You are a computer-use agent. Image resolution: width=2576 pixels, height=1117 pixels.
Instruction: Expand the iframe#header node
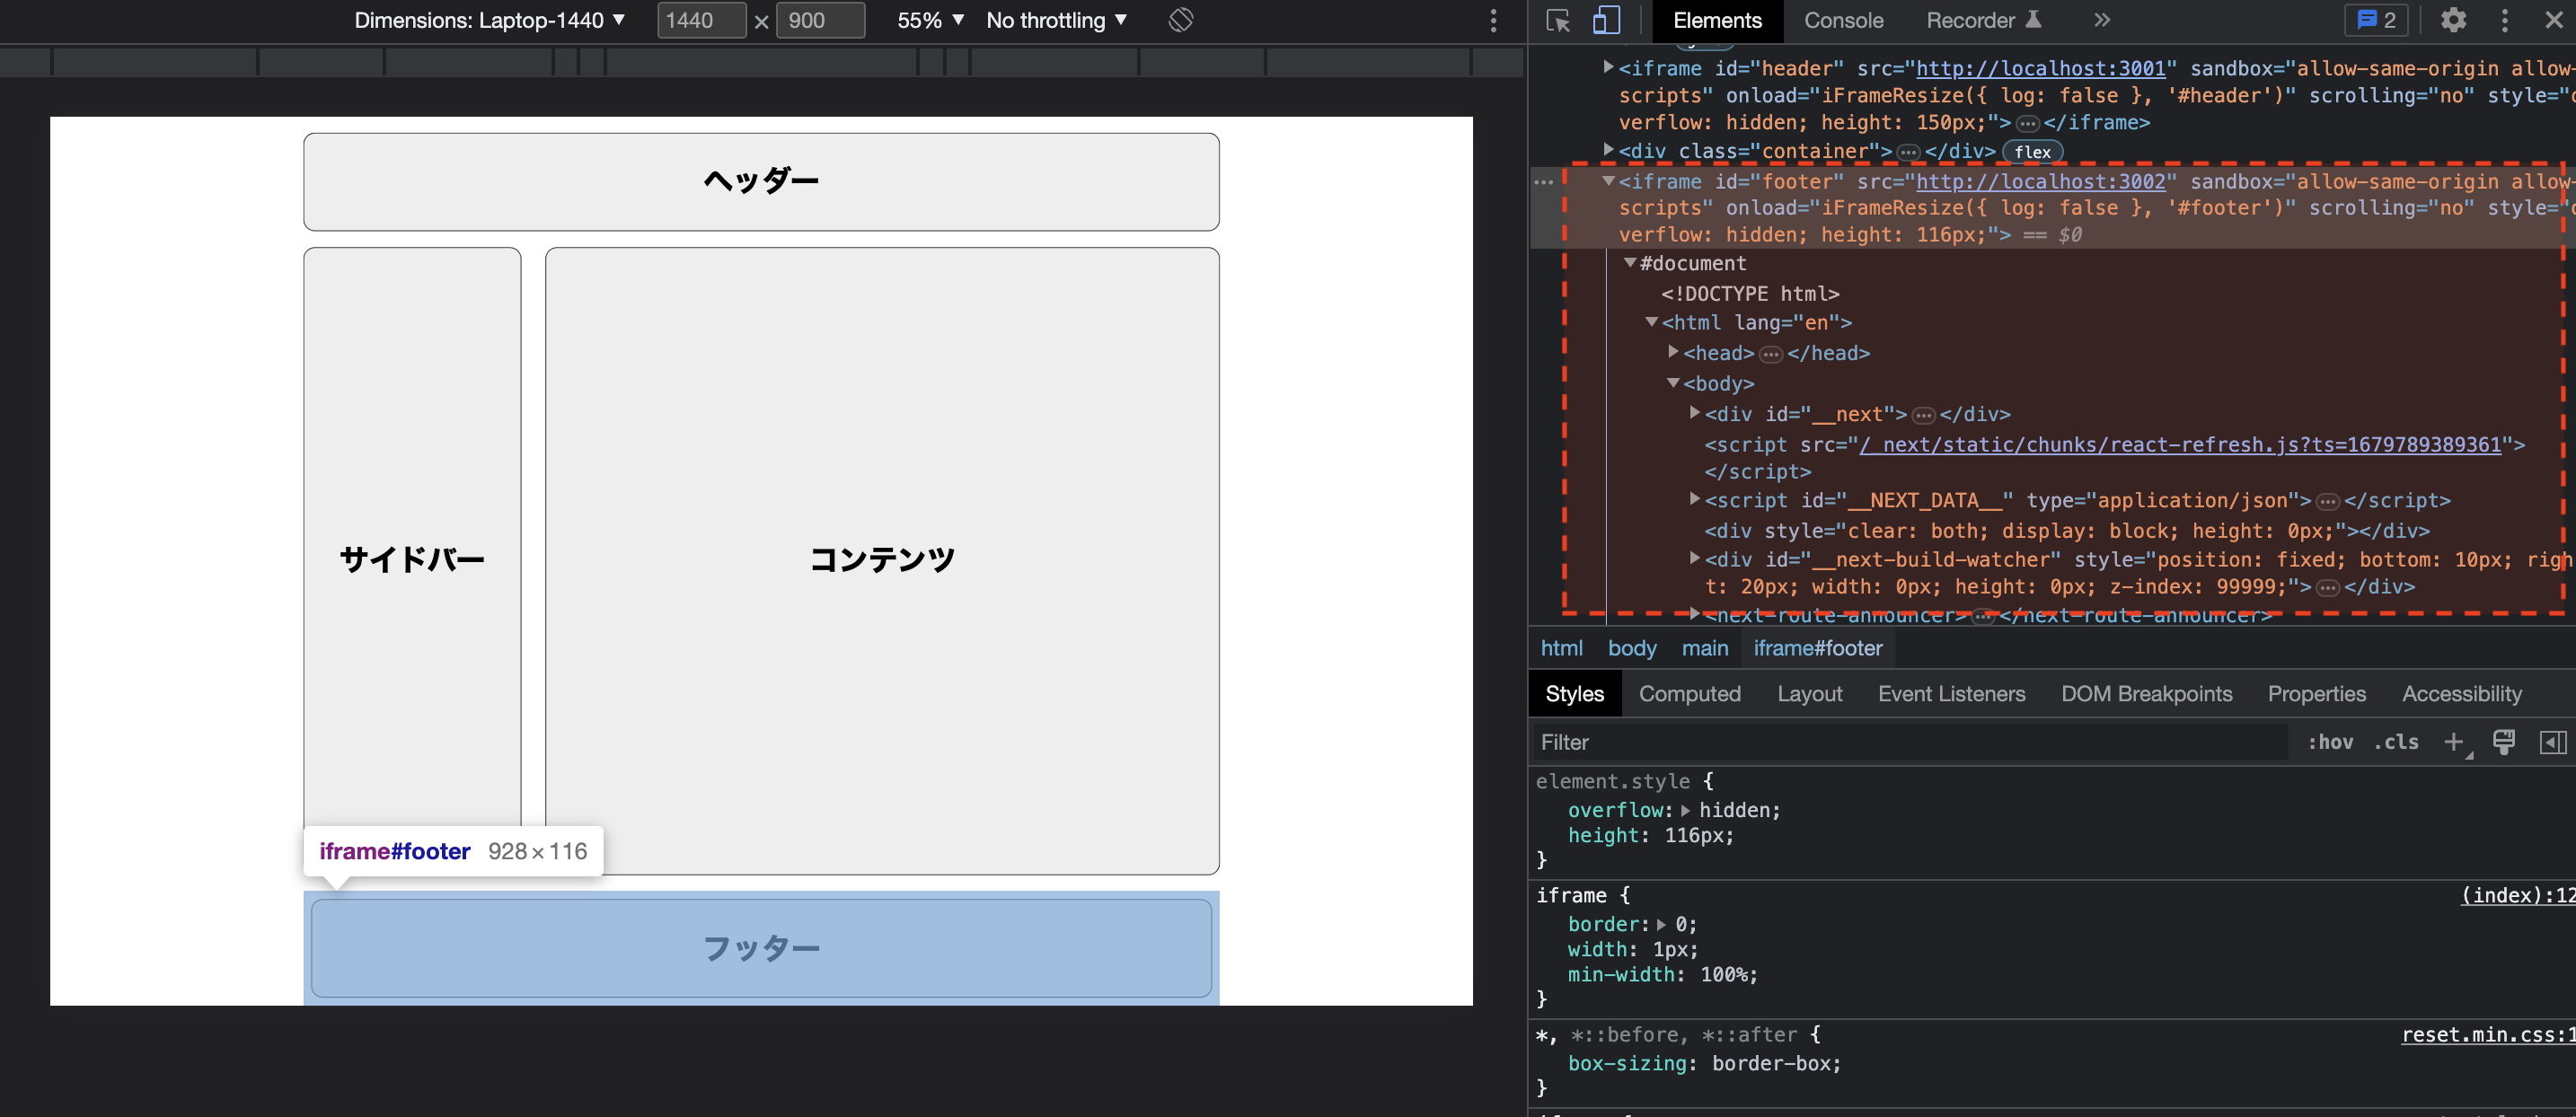pos(1608,67)
